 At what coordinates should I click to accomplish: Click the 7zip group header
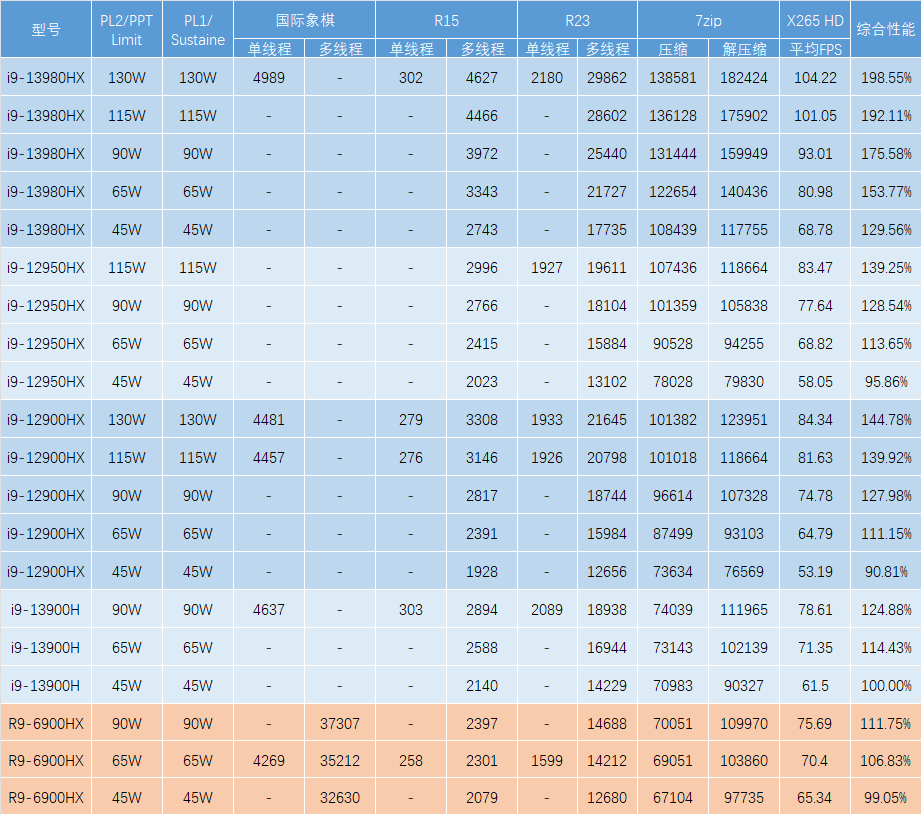coord(708,19)
